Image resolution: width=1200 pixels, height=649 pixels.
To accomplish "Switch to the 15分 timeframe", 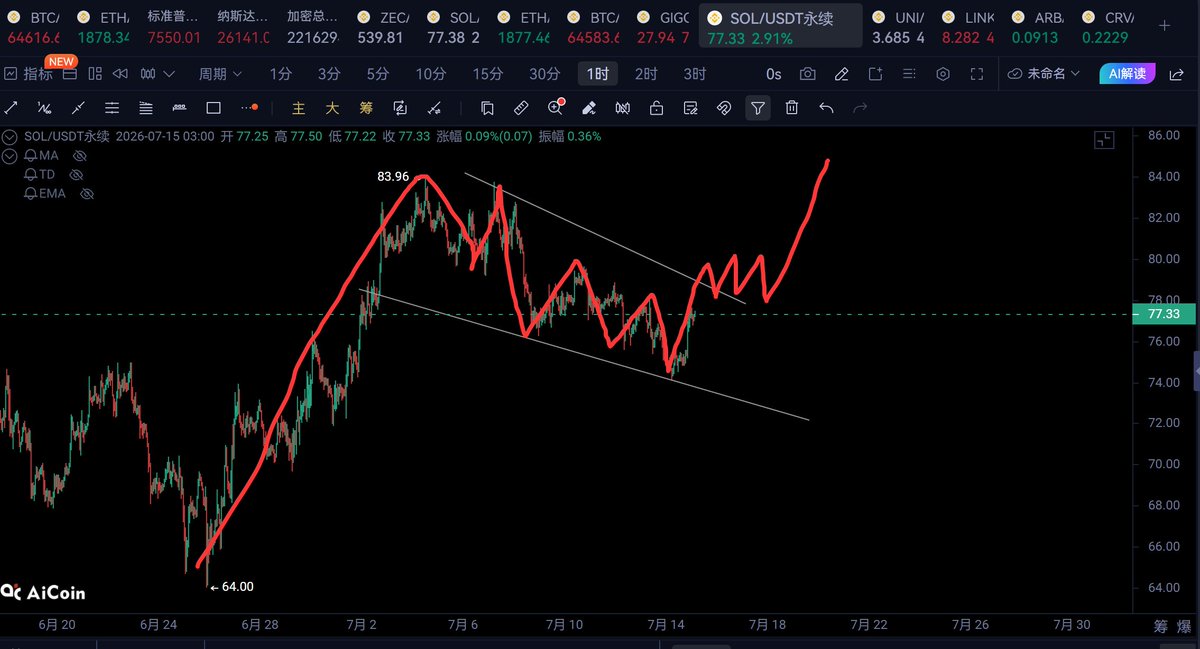I will [x=488, y=74].
